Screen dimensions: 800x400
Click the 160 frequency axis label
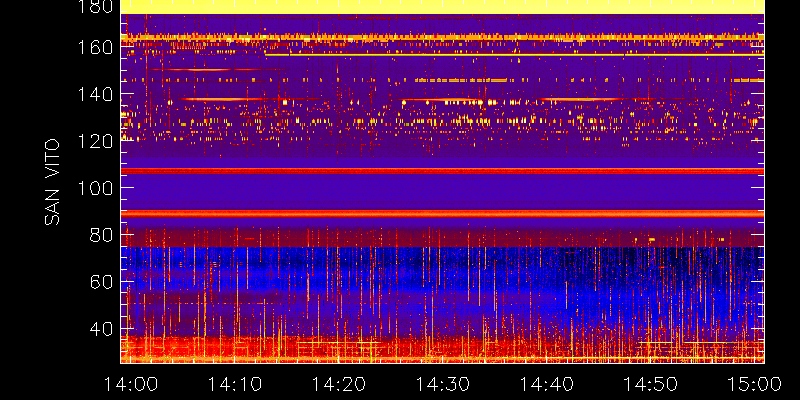click(x=95, y=47)
